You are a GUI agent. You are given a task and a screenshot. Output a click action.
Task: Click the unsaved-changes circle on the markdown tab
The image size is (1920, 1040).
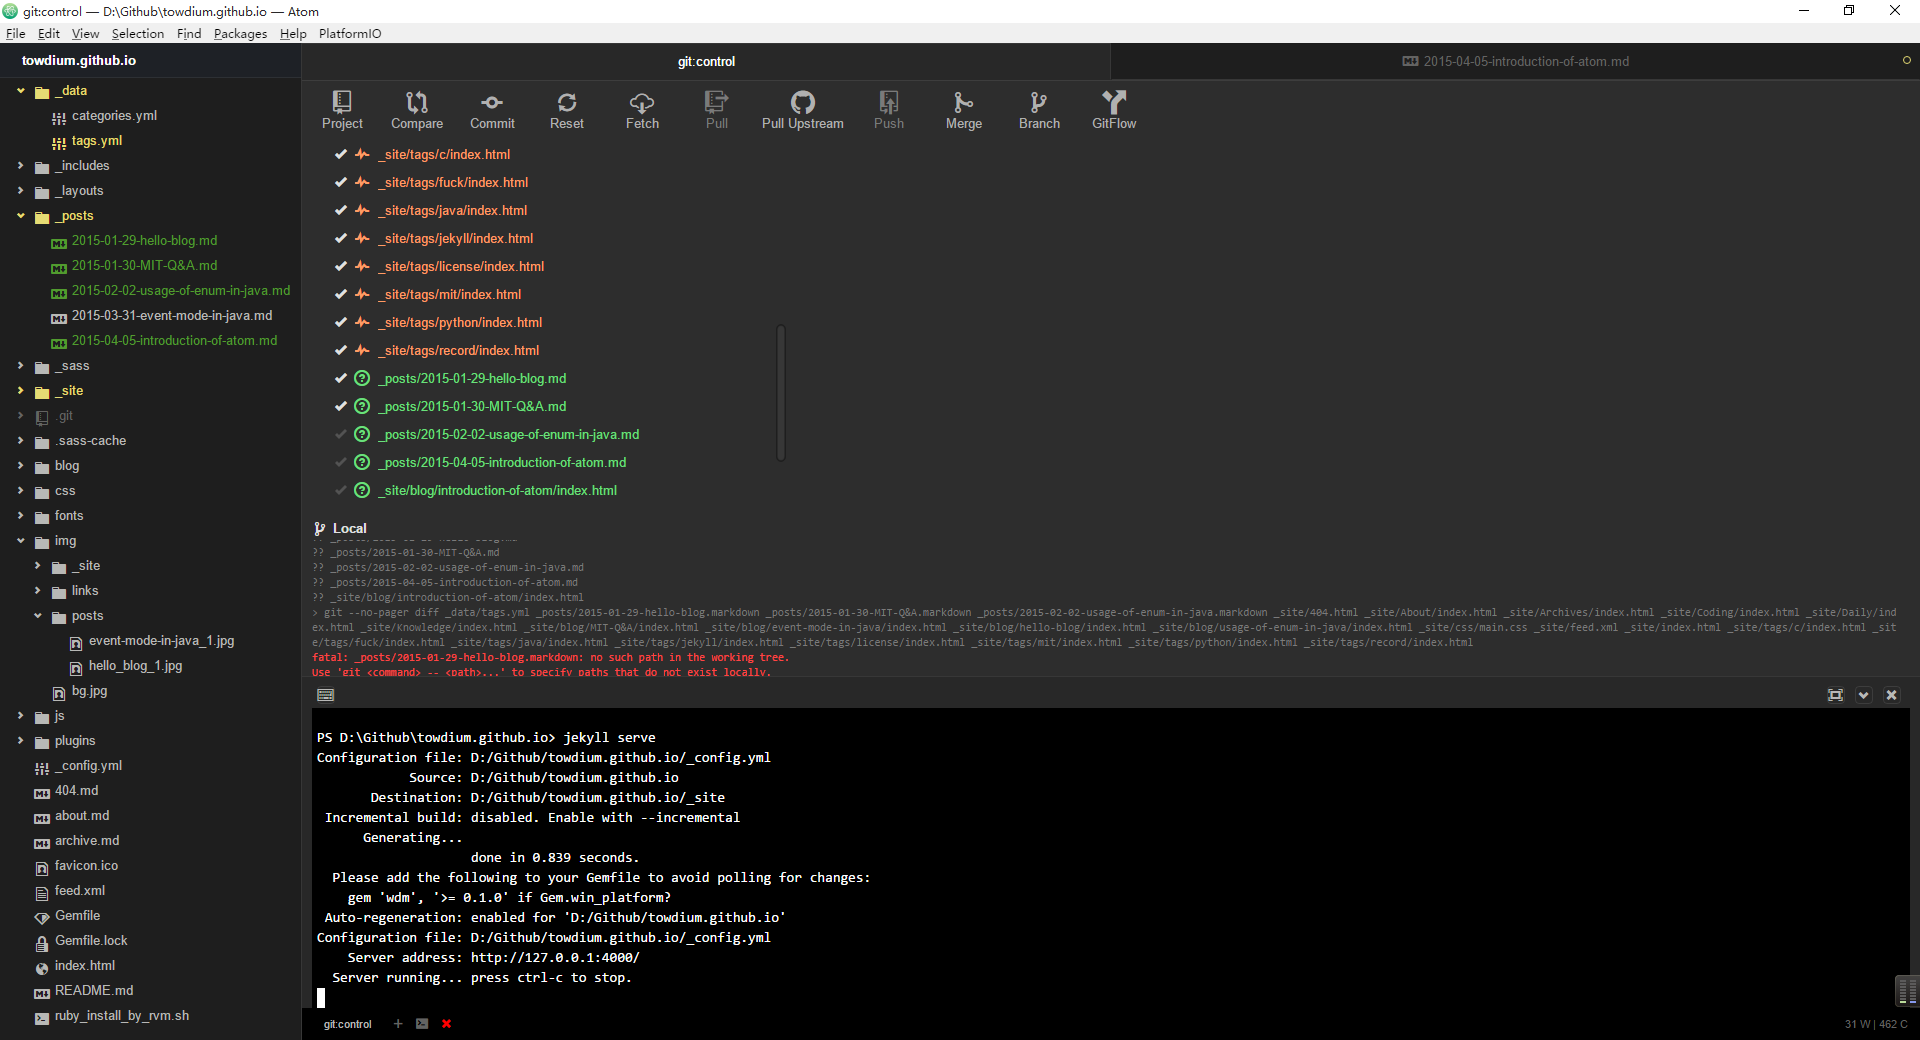1906,61
